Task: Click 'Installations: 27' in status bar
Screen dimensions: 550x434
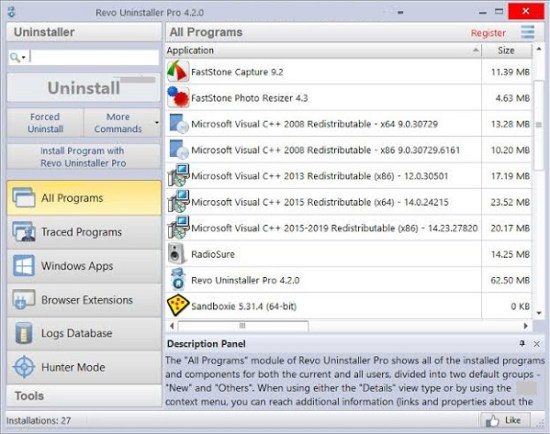Action: tap(39, 420)
